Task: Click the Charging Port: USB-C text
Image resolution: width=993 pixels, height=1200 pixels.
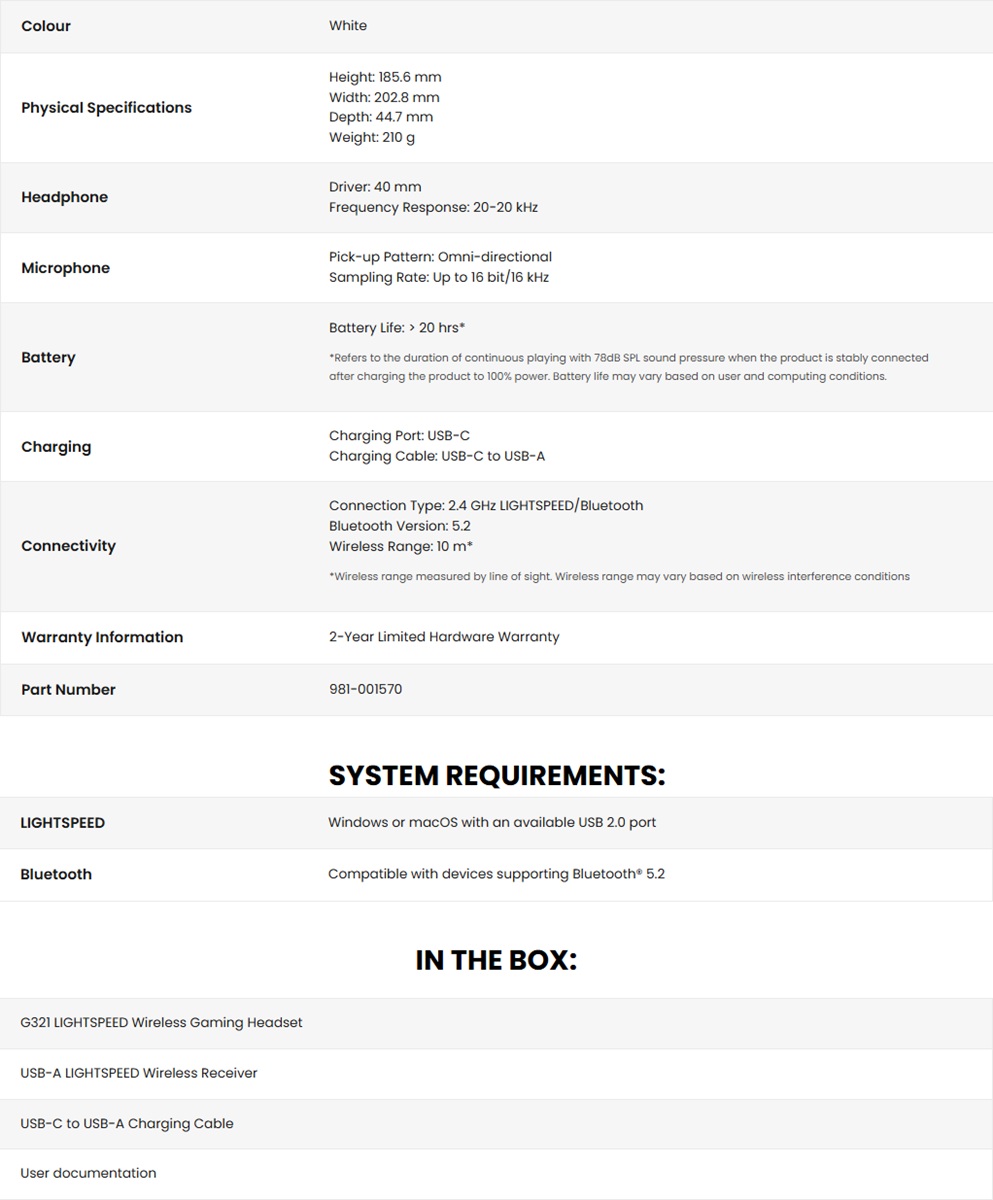Action: 399,436
